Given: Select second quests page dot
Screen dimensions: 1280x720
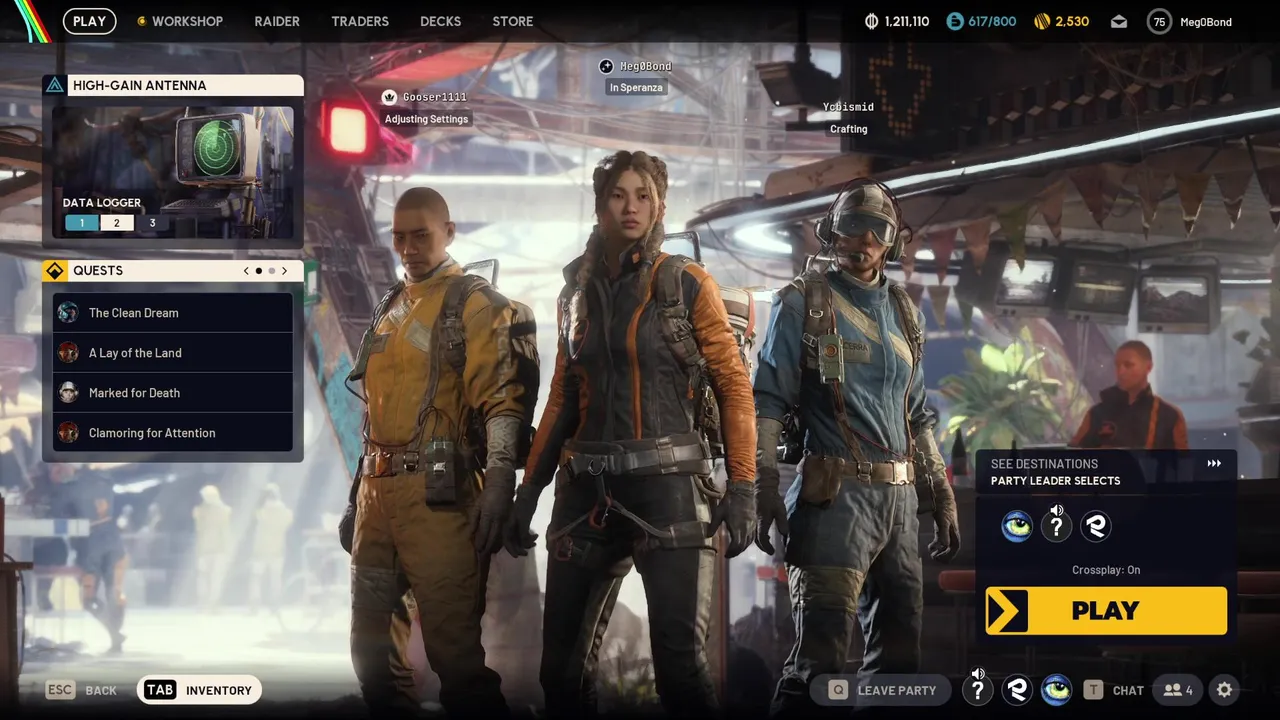Looking at the screenshot, I should click(x=271, y=271).
